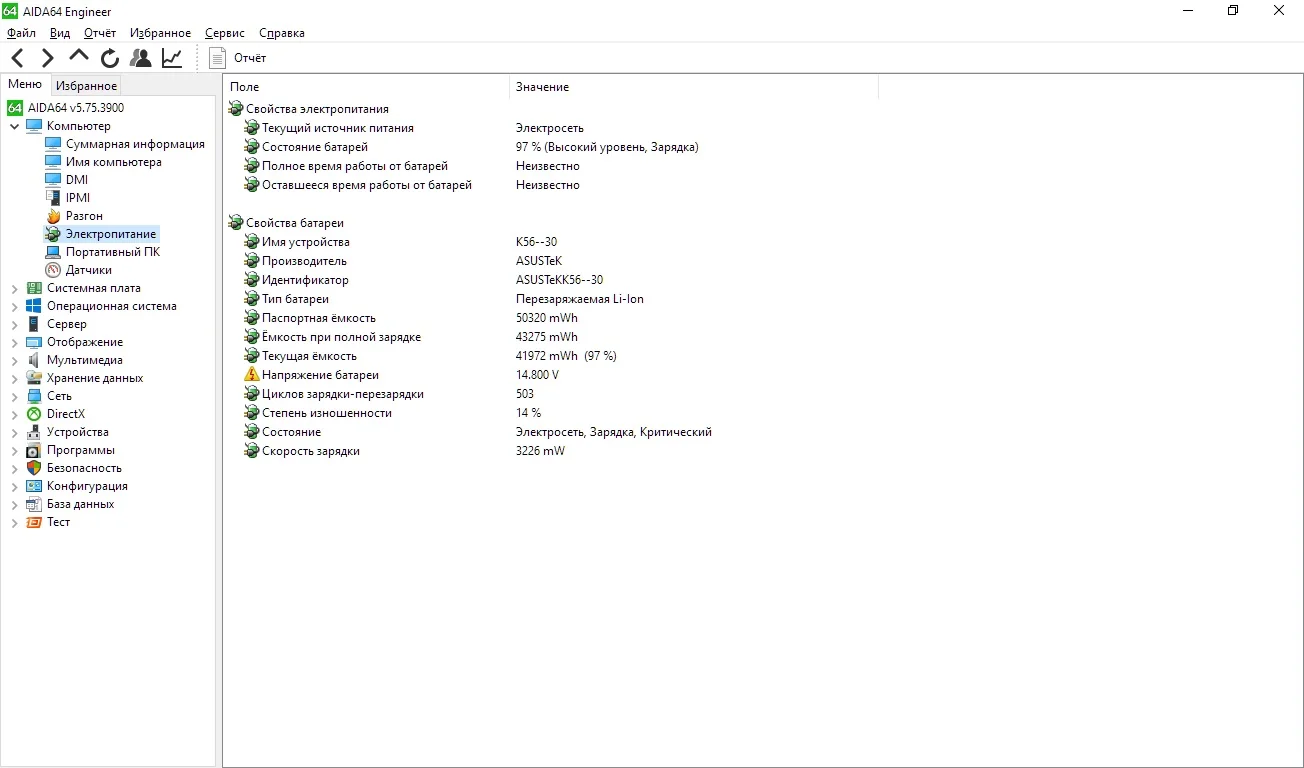Select the Циклов зарядки-перезарядки row
This screenshot has height=768, width=1304.
[343, 394]
